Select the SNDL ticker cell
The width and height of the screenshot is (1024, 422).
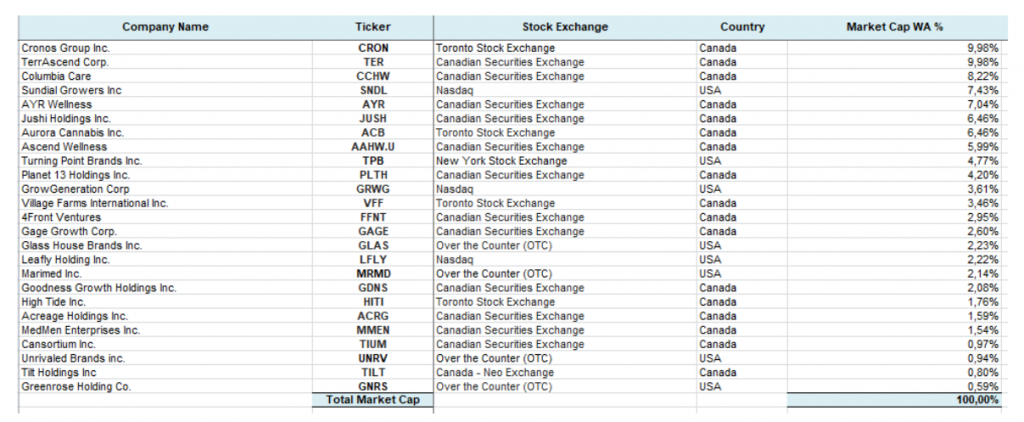coord(373,90)
